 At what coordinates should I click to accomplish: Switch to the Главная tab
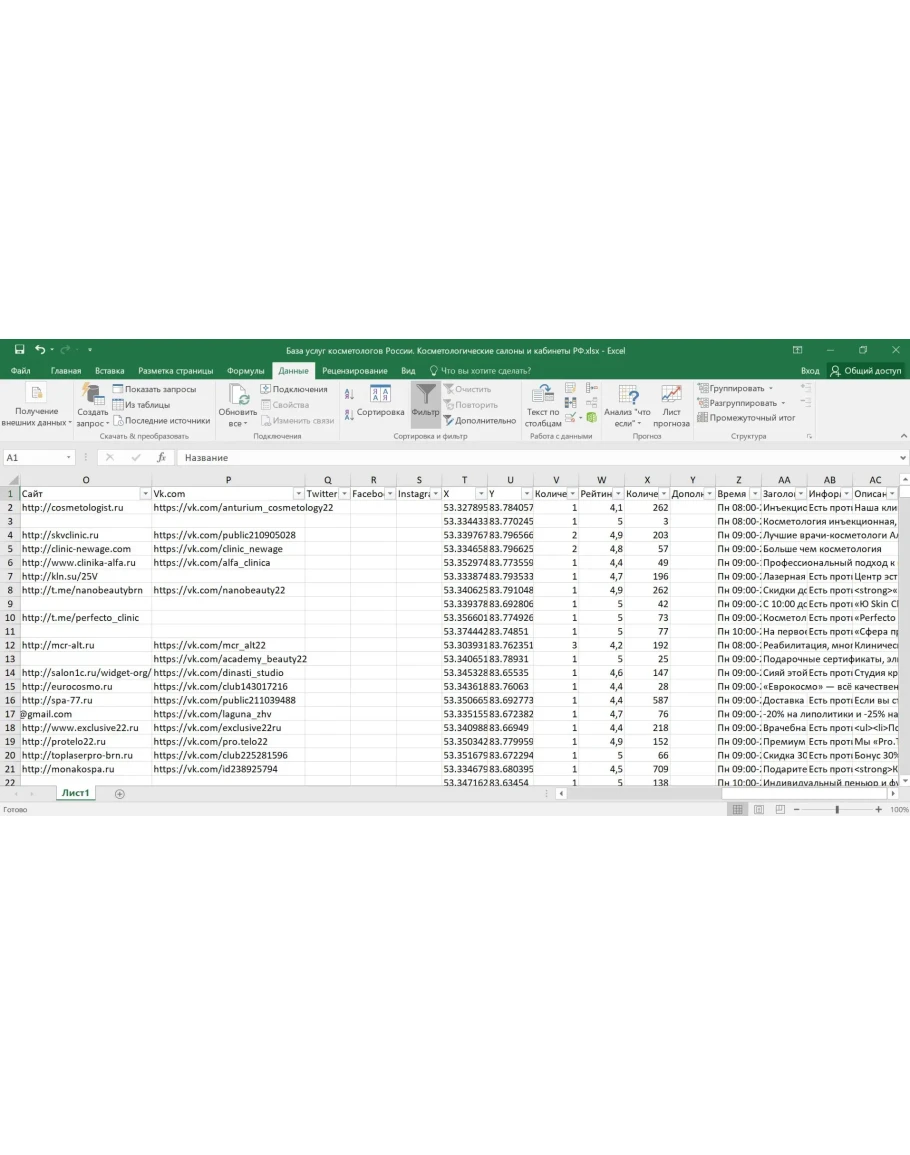[66, 371]
